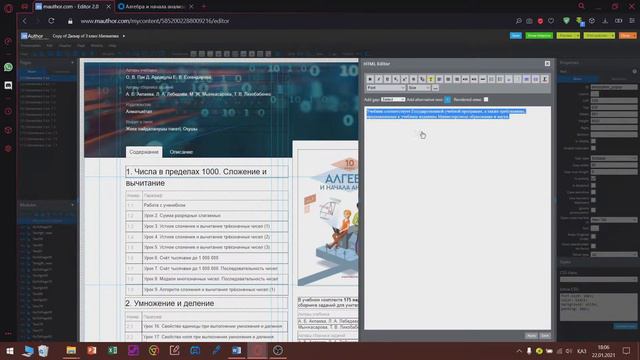
Task: Close the HTML Editor dialog
Action: click(547, 64)
